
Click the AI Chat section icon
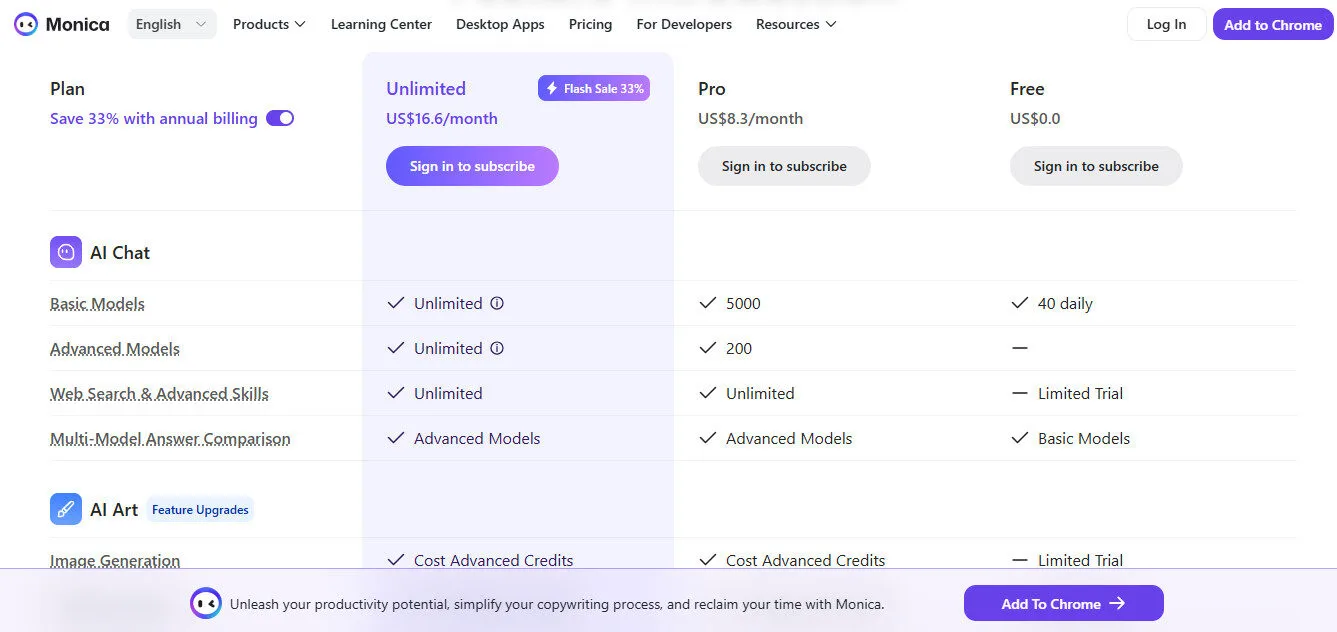65,252
